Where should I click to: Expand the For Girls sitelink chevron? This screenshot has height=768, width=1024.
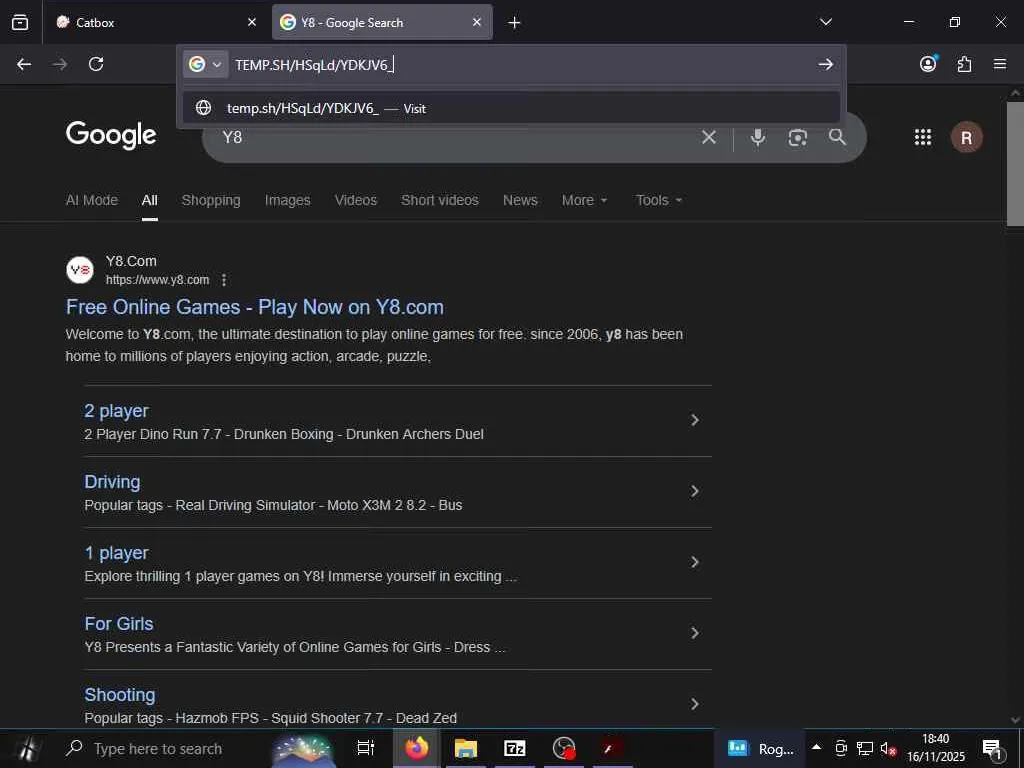(x=695, y=633)
